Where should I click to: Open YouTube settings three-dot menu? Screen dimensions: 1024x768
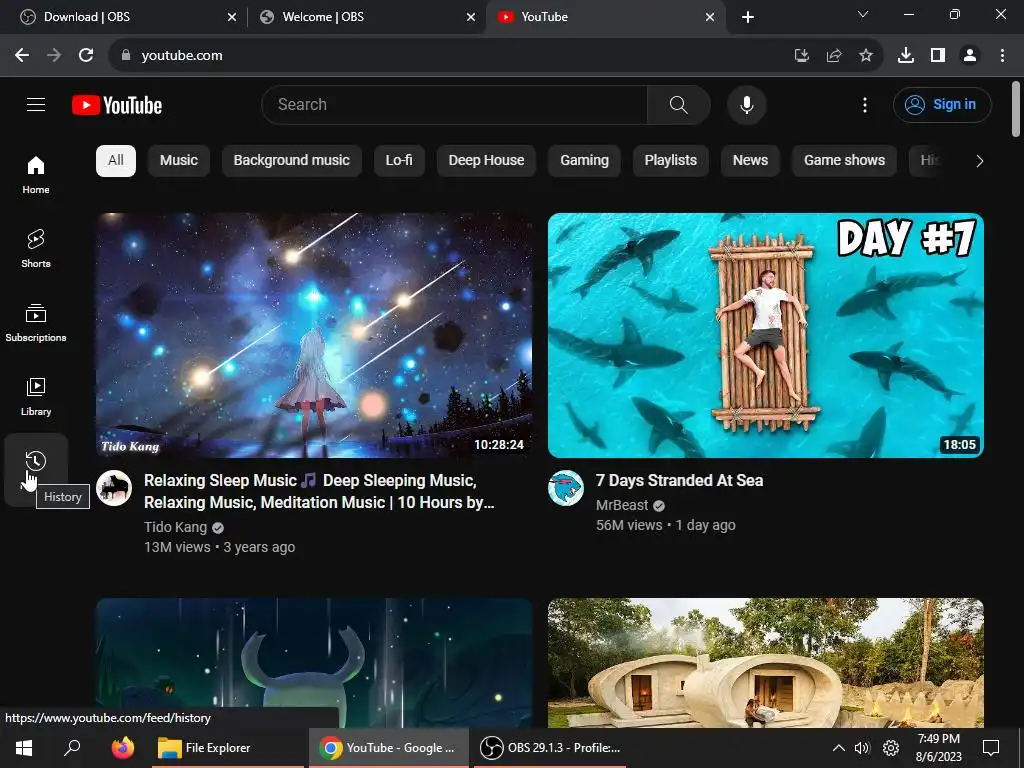click(865, 104)
